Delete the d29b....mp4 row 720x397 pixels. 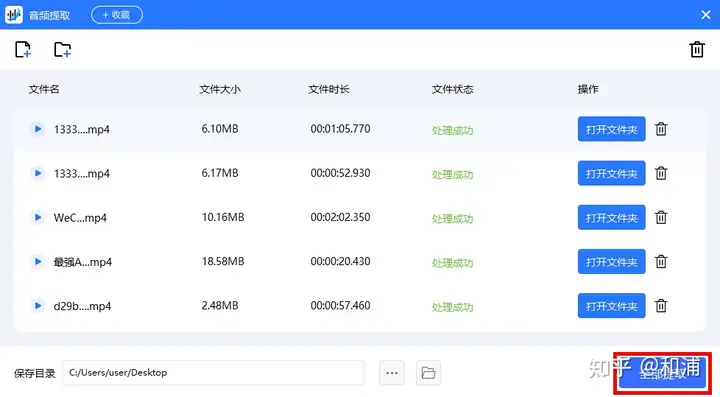pyautogui.click(x=661, y=306)
